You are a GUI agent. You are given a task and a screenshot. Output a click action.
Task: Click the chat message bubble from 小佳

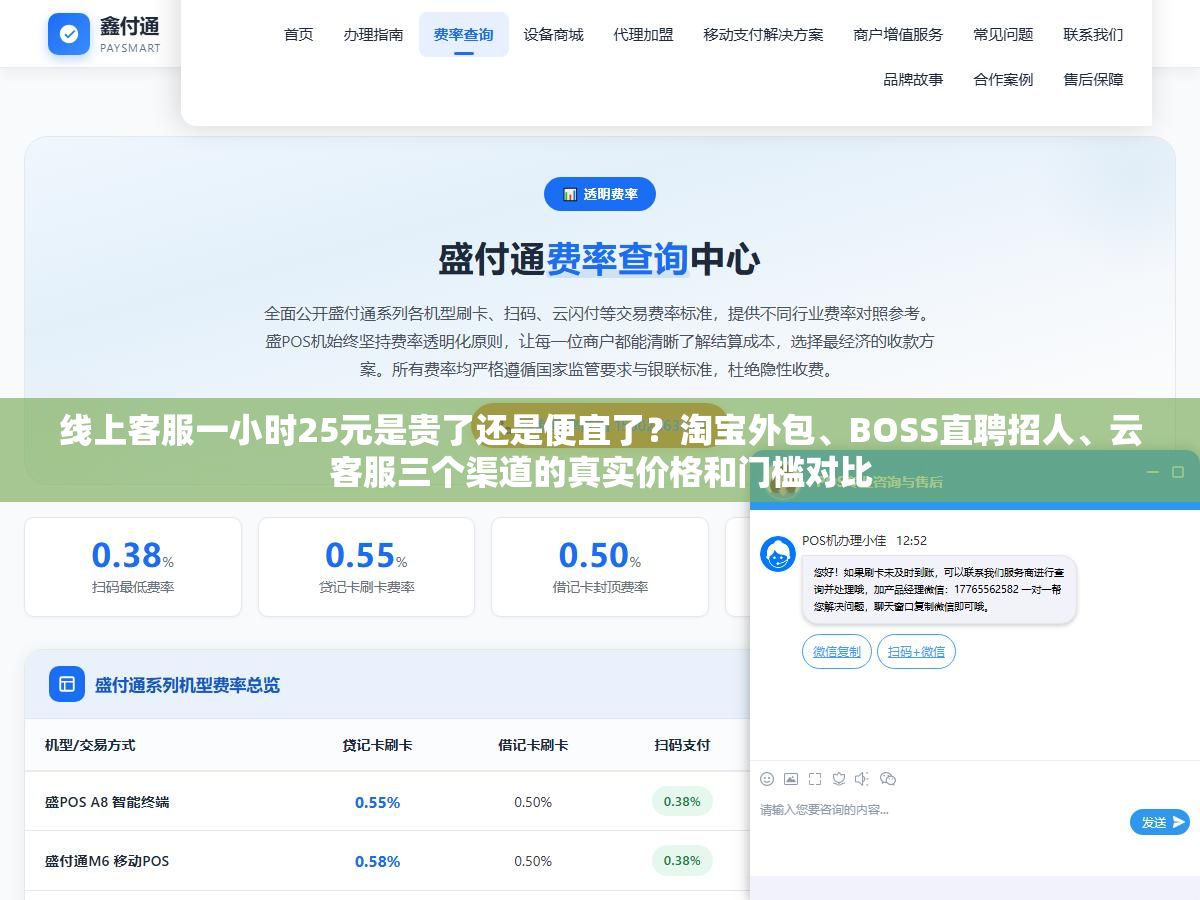pos(939,590)
